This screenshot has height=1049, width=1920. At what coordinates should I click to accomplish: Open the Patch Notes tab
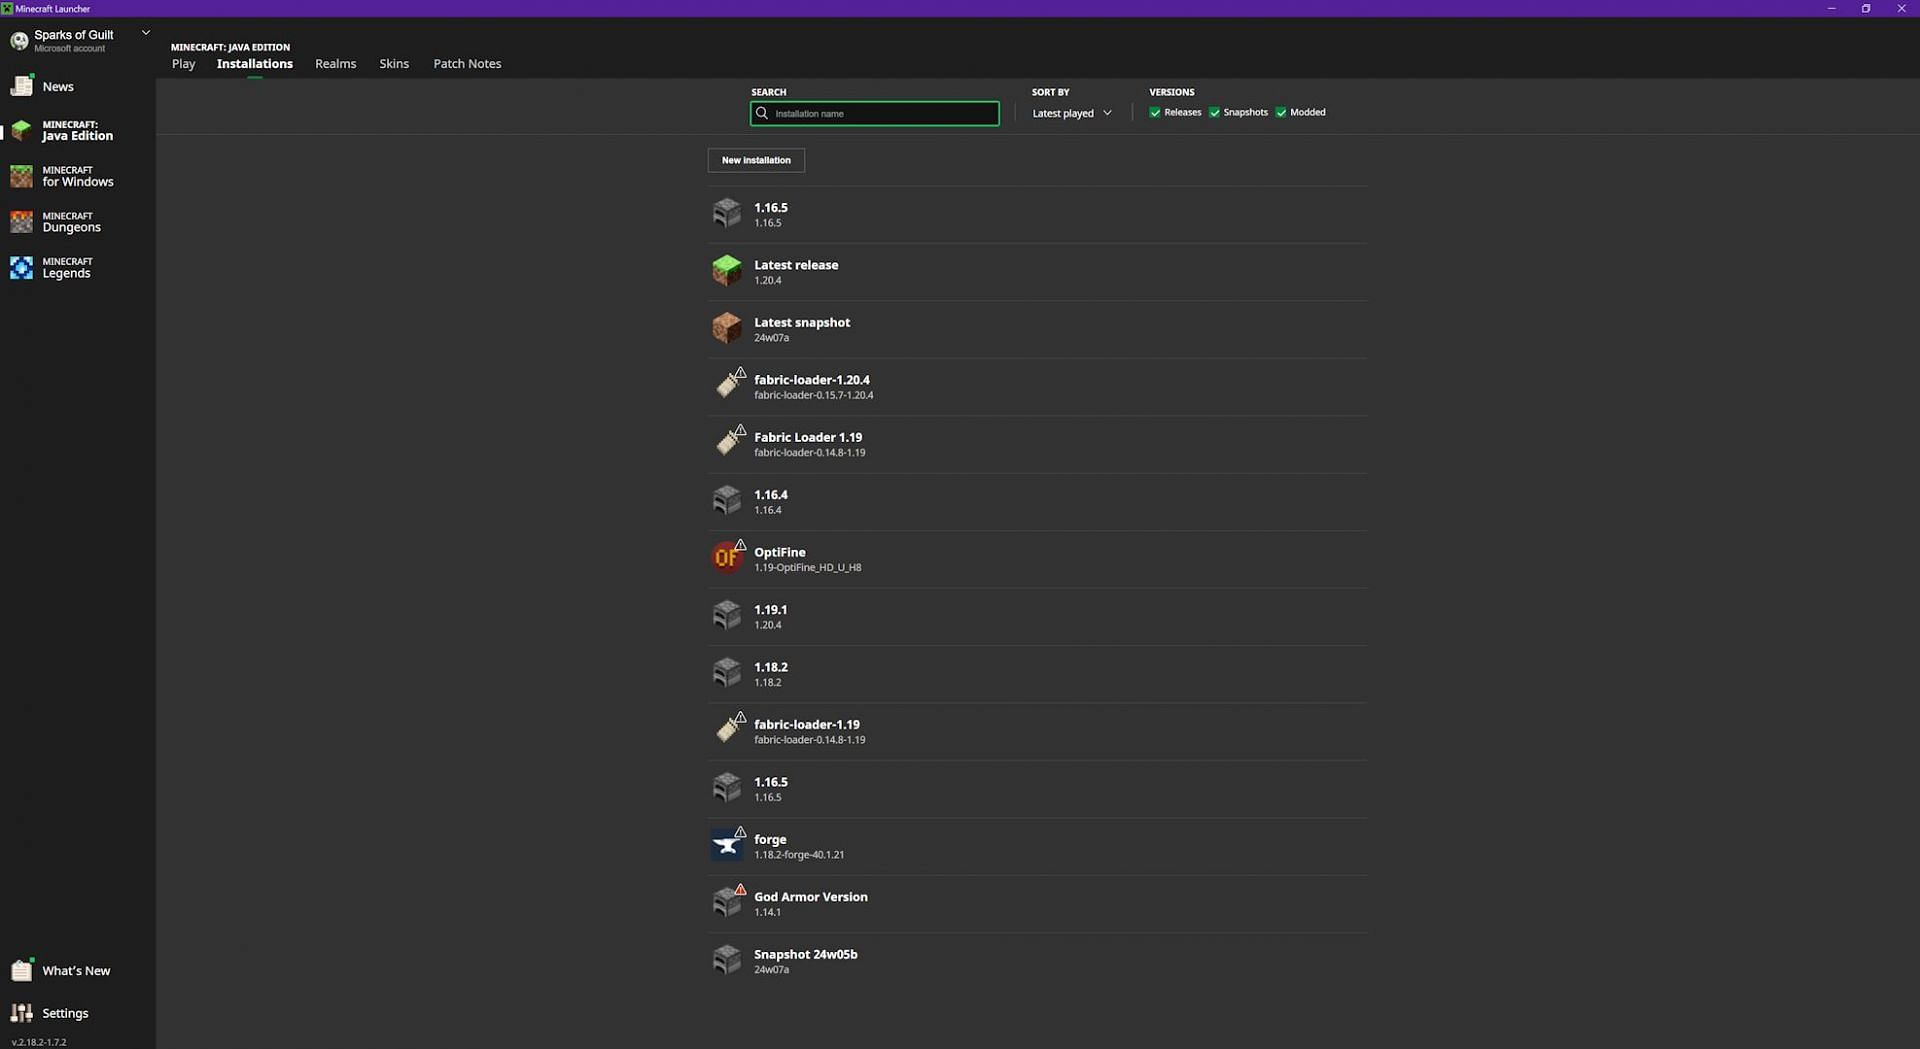pos(467,64)
